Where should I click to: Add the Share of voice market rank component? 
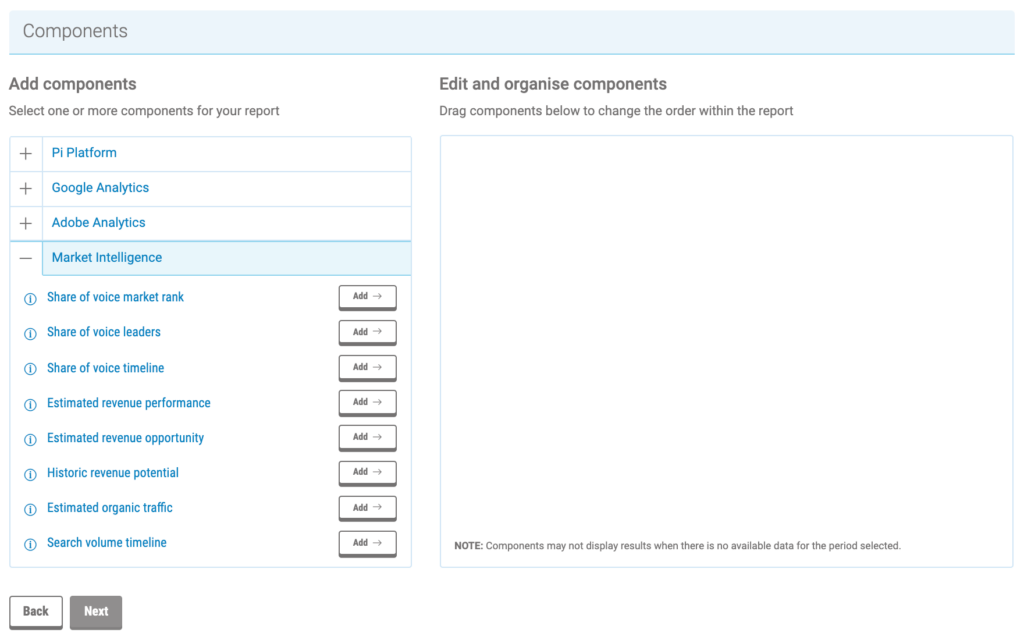[x=367, y=297]
